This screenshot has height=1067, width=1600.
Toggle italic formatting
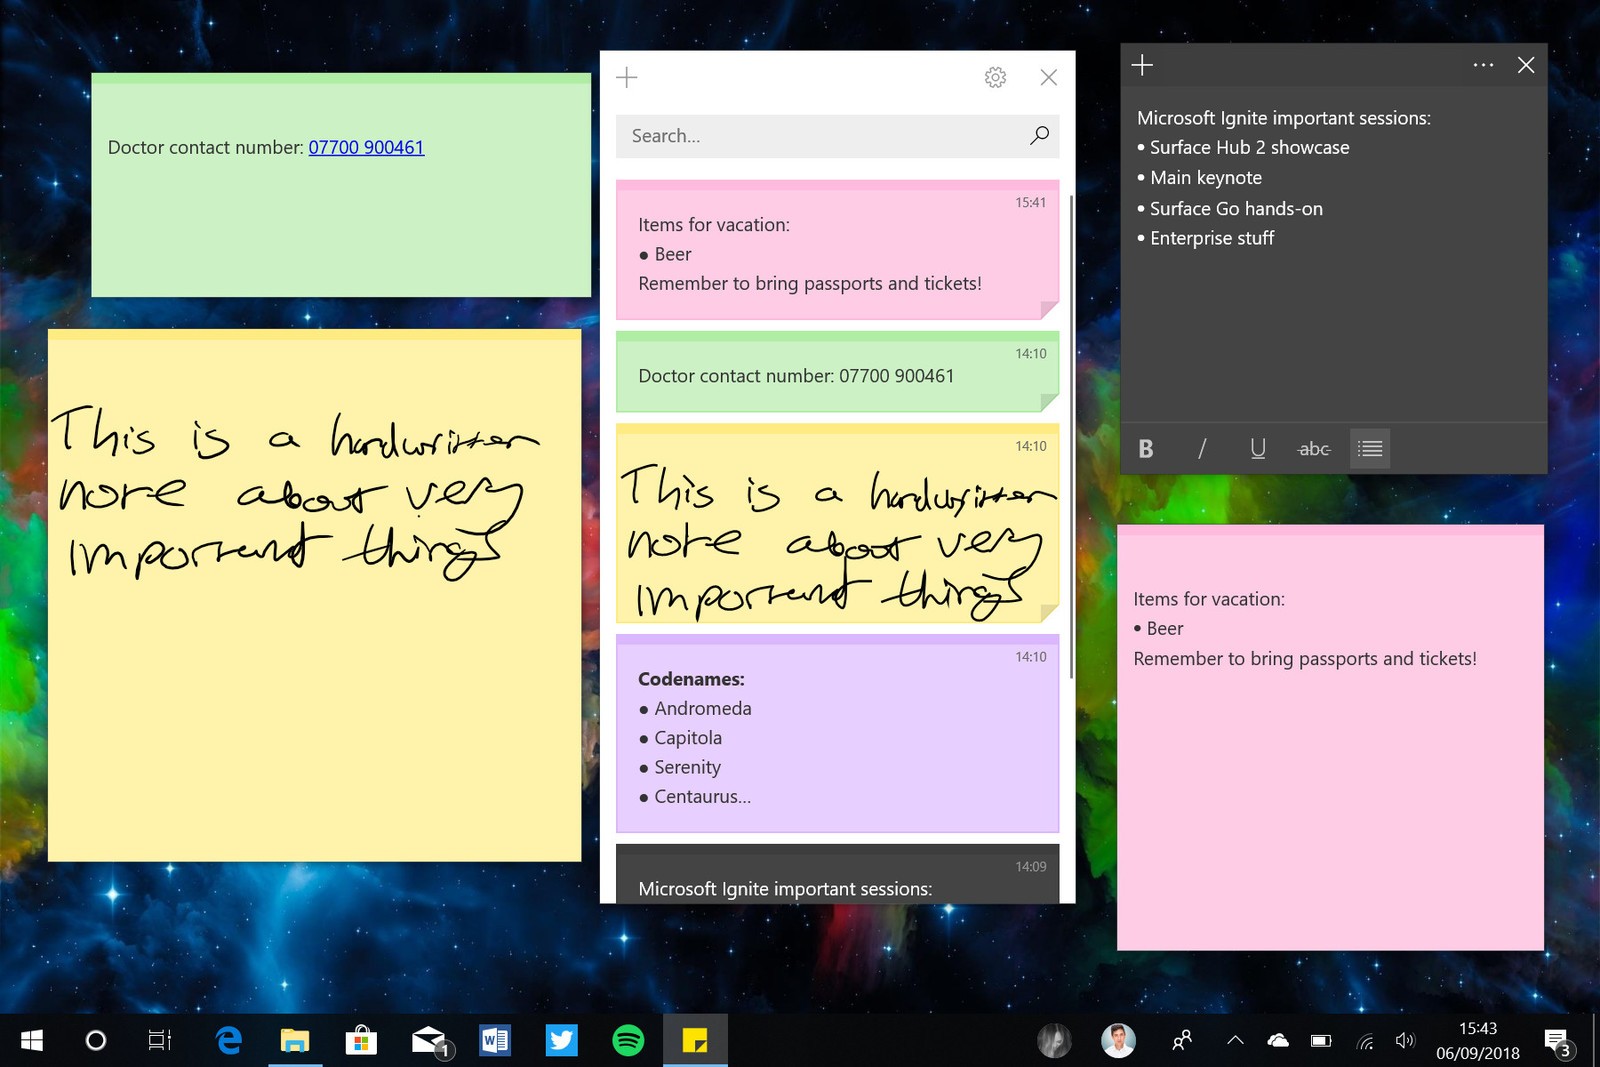(1202, 449)
